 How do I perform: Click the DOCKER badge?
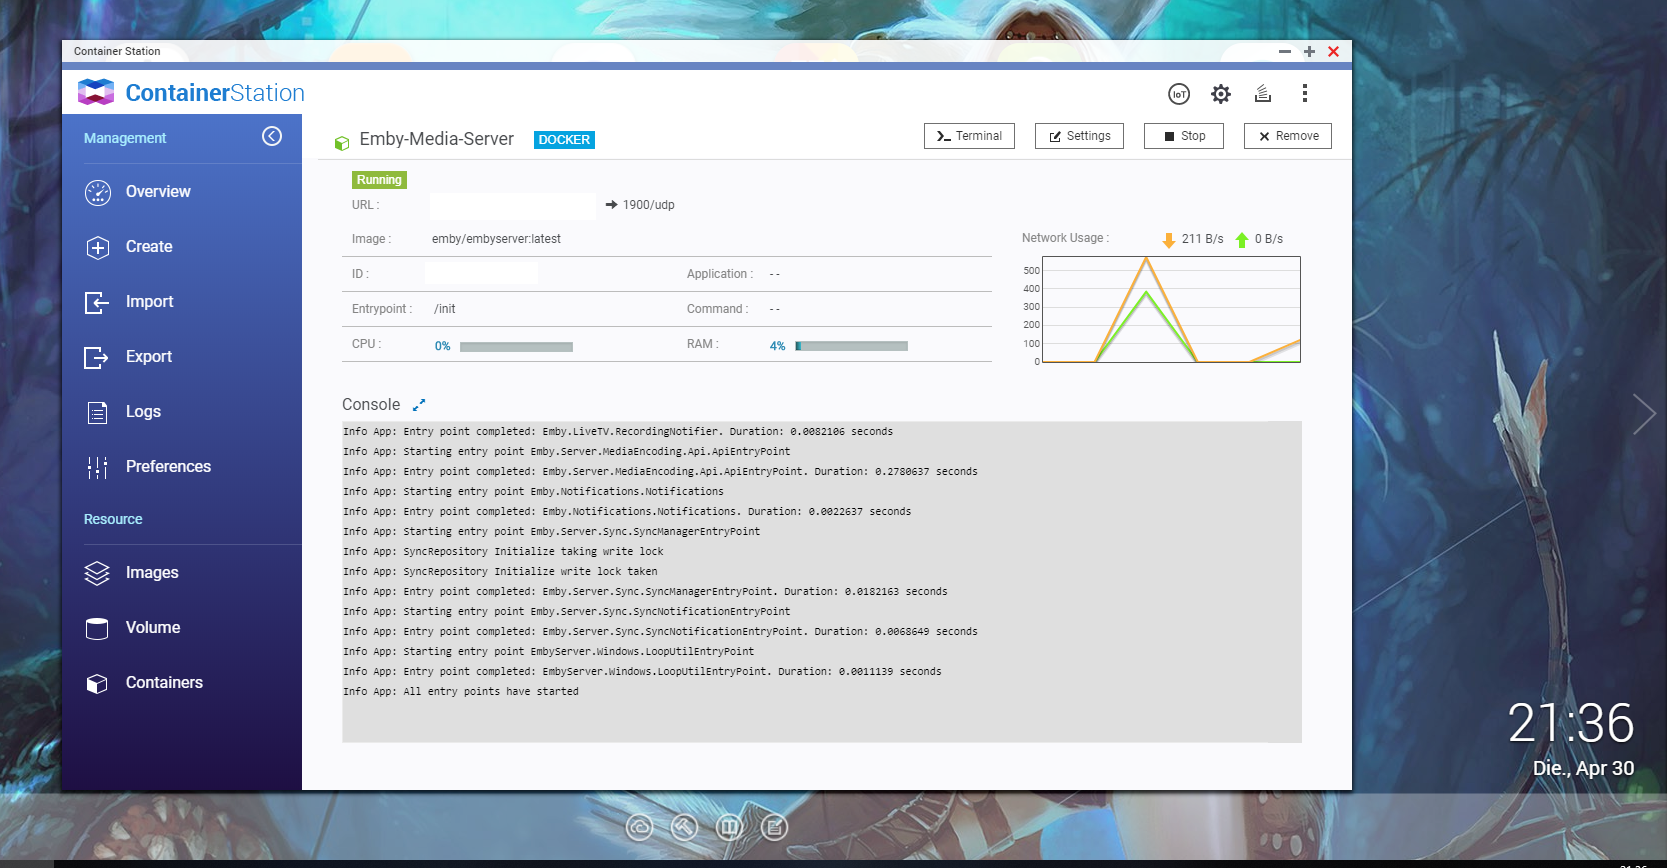[x=564, y=140]
